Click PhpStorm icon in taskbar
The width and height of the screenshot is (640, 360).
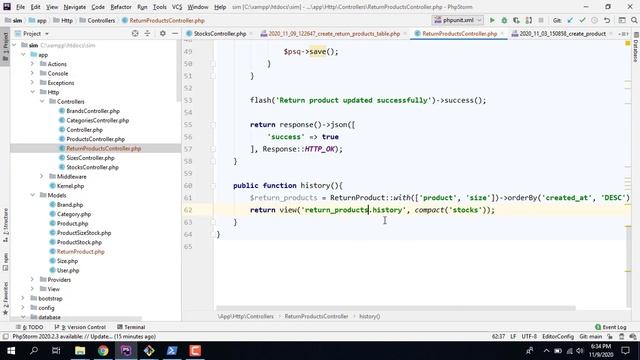coord(126,351)
